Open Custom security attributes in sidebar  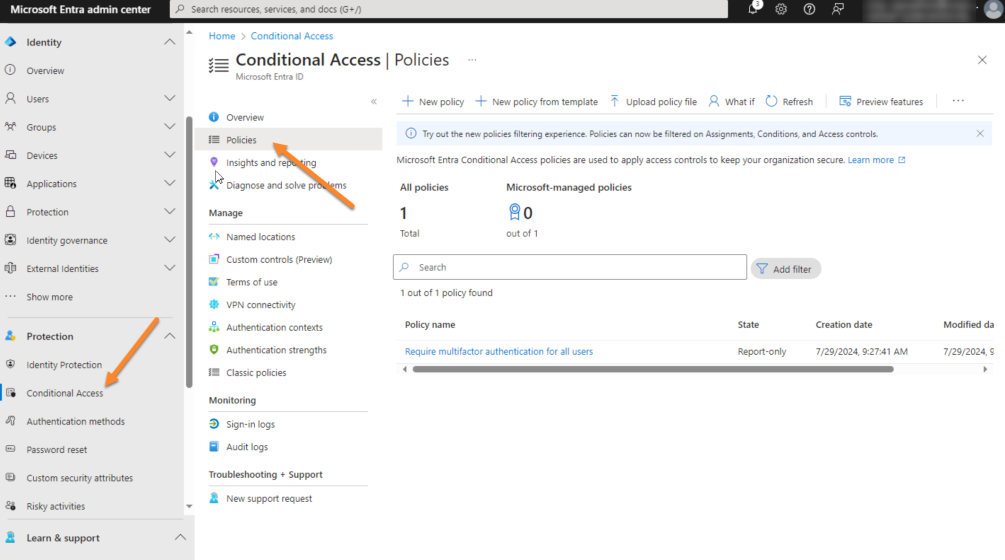[x=79, y=477]
